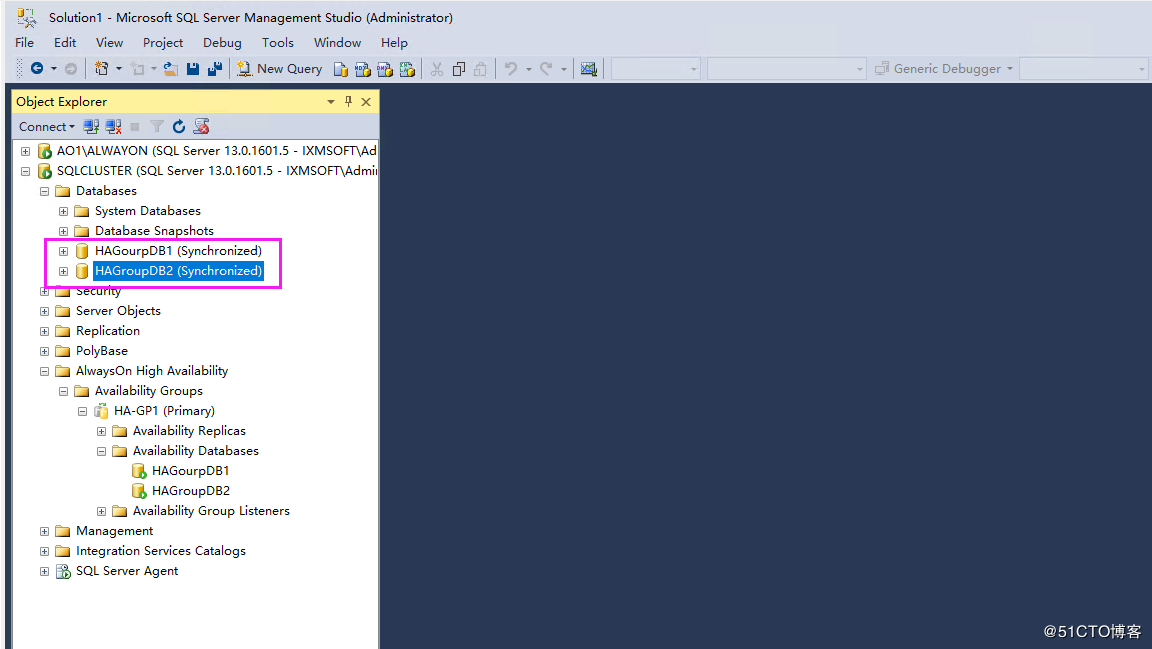Click the Disconnect server icon in Object Explorer

[113, 126]
